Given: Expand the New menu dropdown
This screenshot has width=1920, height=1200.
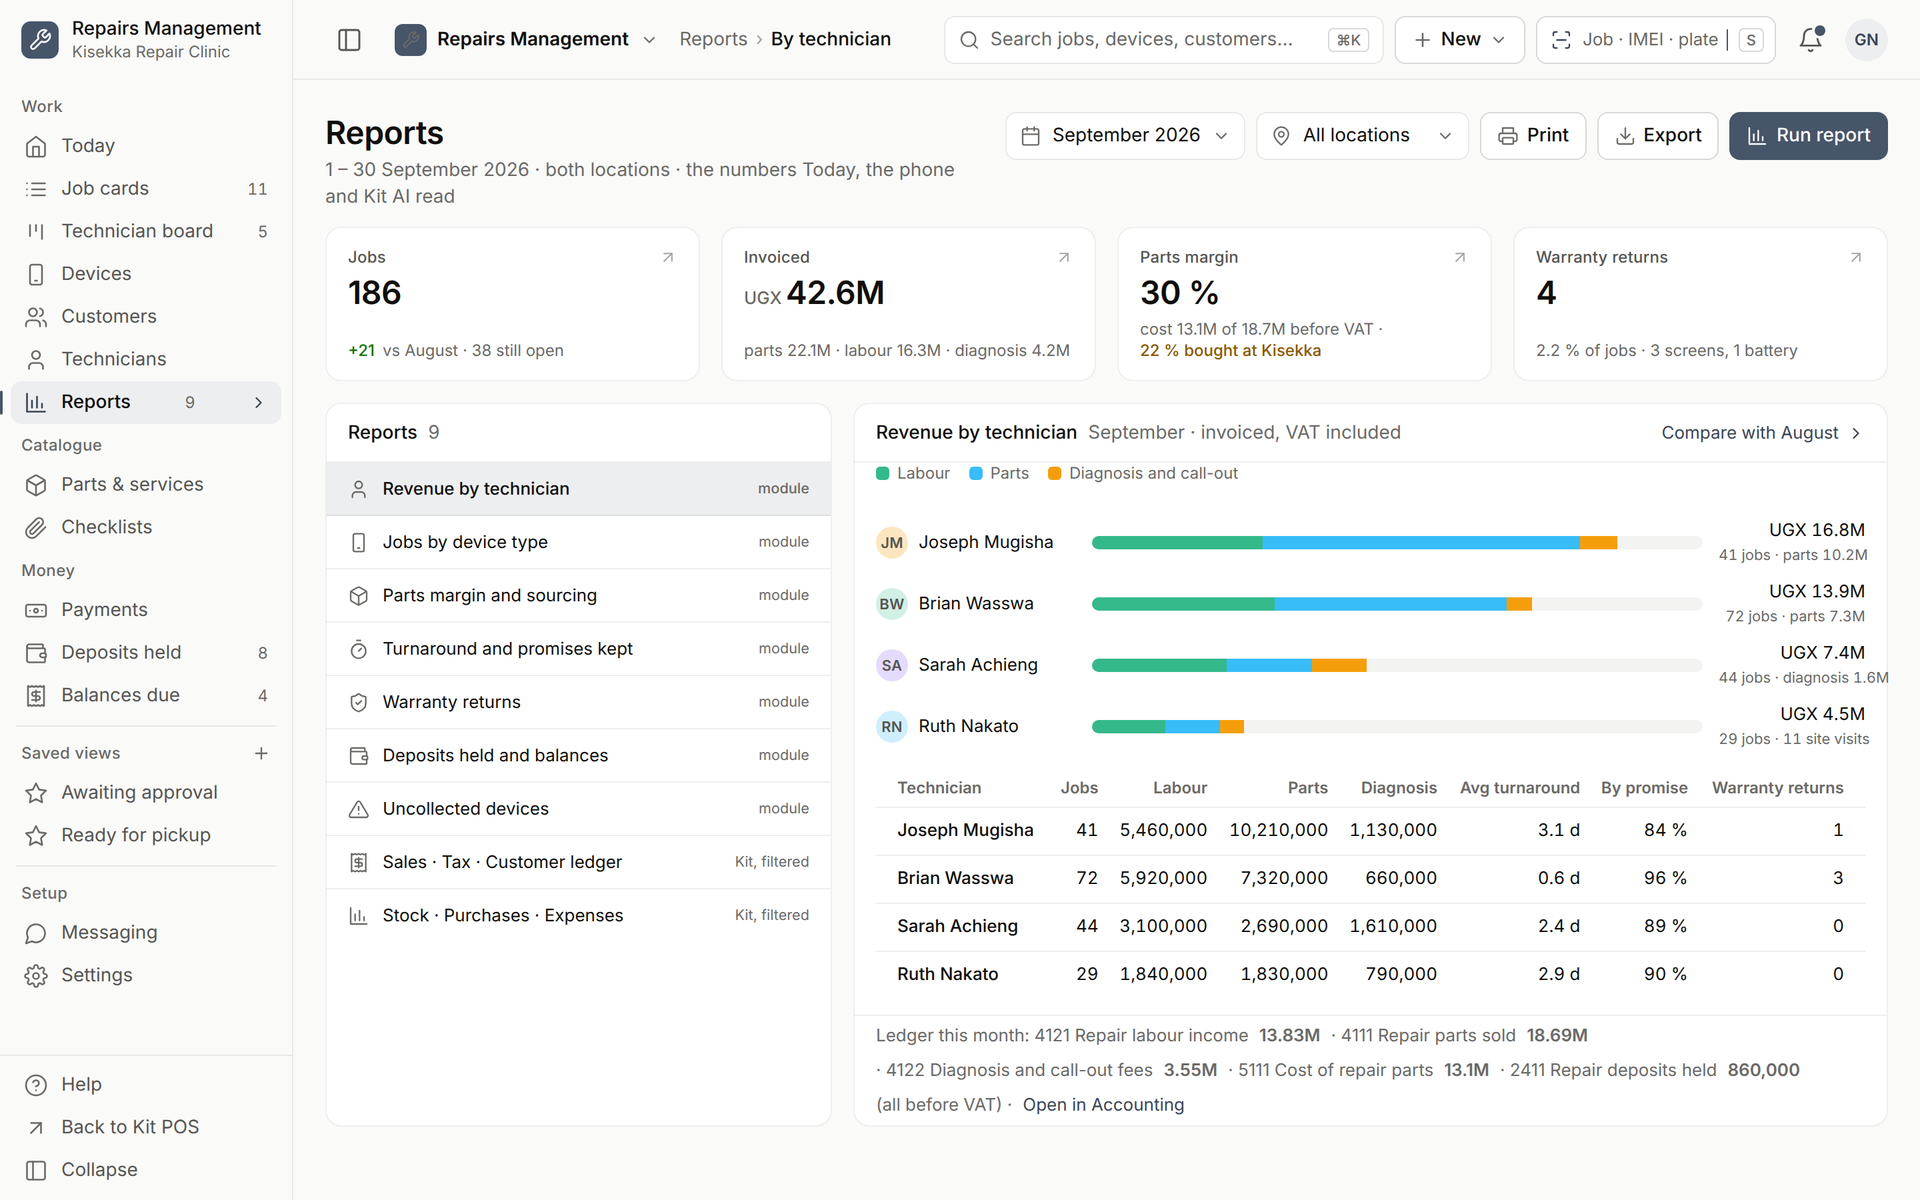Looking at the screenshot, I should (1459, 40).
